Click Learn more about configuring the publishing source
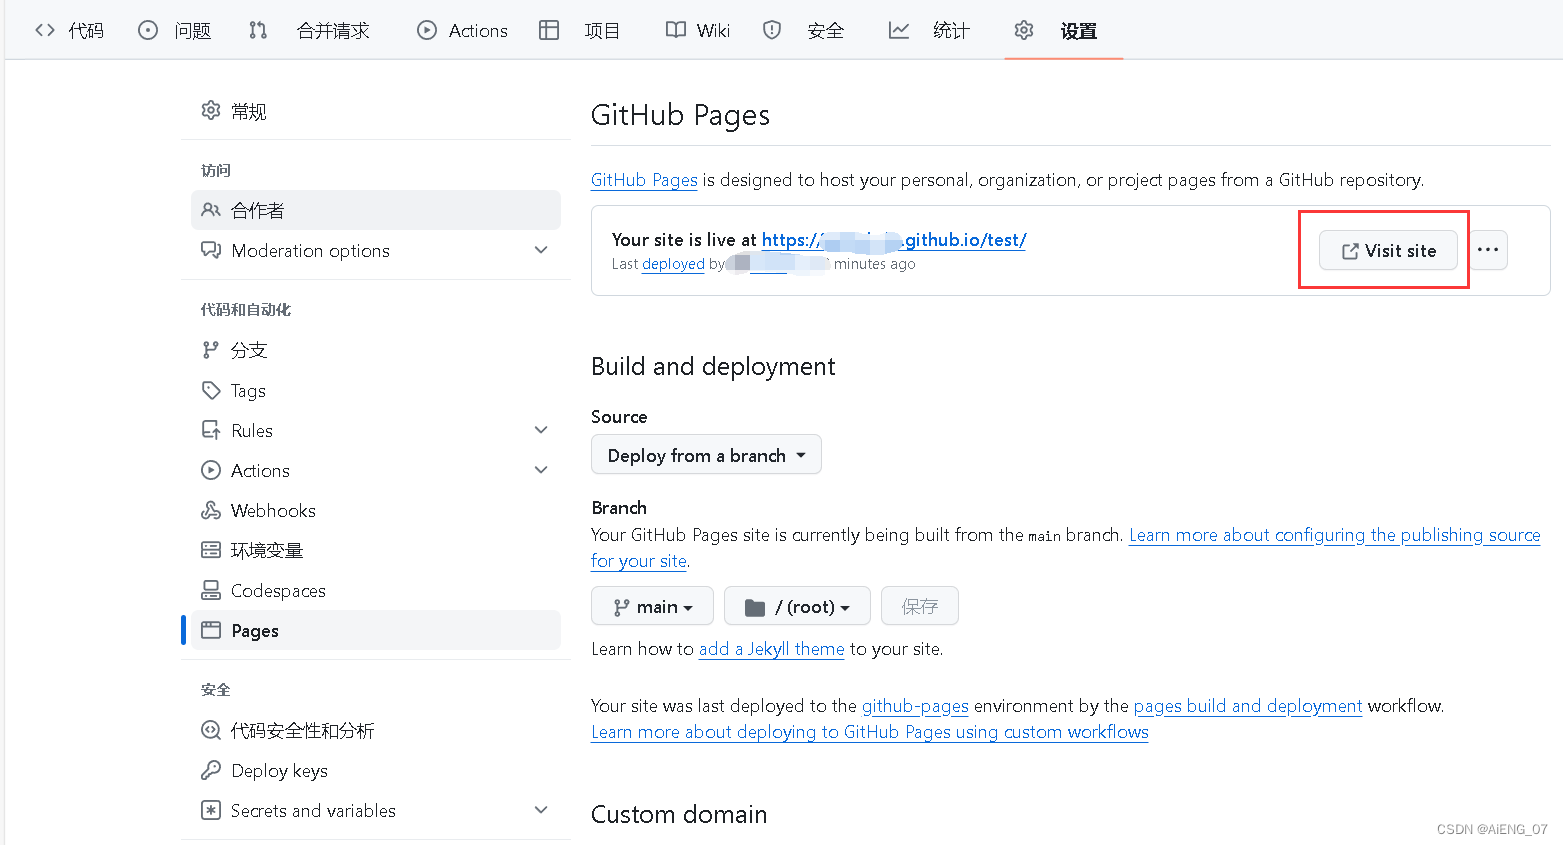 click(1335, 535)
